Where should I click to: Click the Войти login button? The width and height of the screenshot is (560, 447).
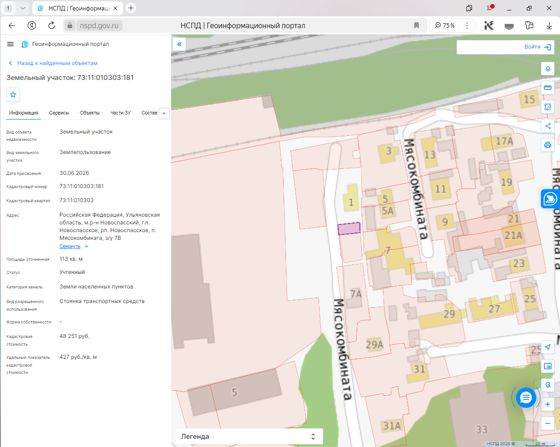pyautogui.click(x=537, y=47)
